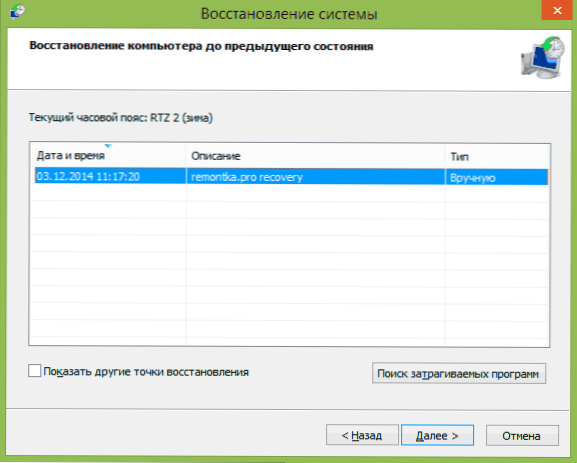Click the System Restore icon in title bar
577x463 pixels.
pos(17,12)
